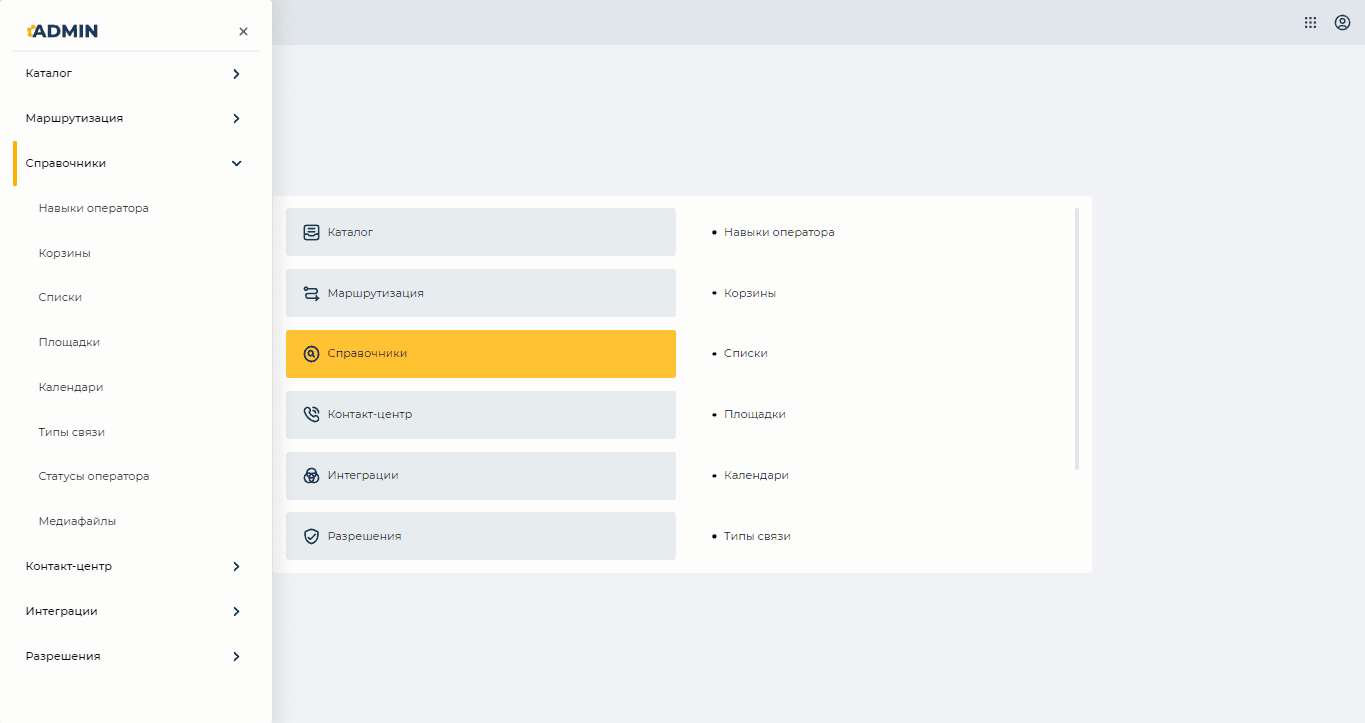Open Медиафайлы in sidebar submenu

point(77,521)
